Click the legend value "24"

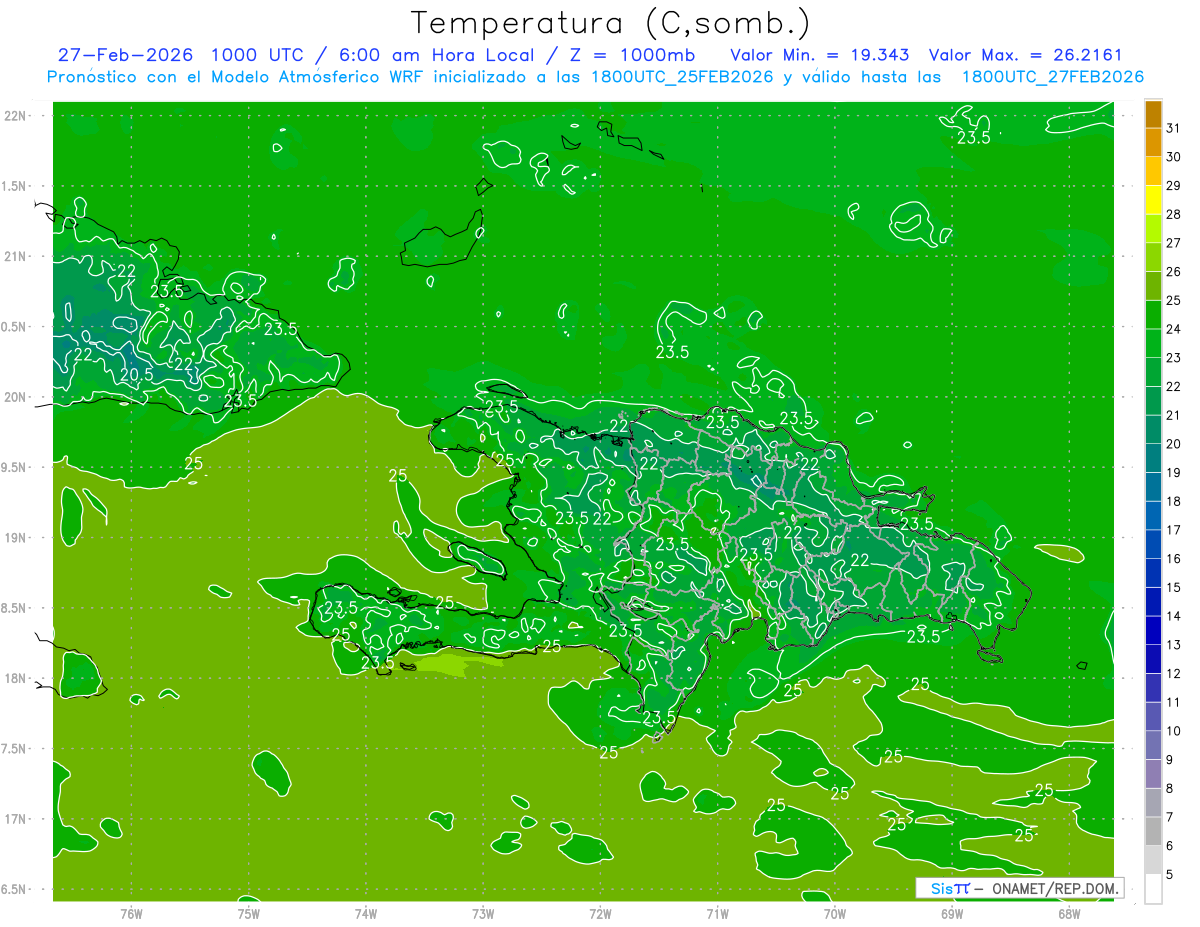[x=1173, y=328]
